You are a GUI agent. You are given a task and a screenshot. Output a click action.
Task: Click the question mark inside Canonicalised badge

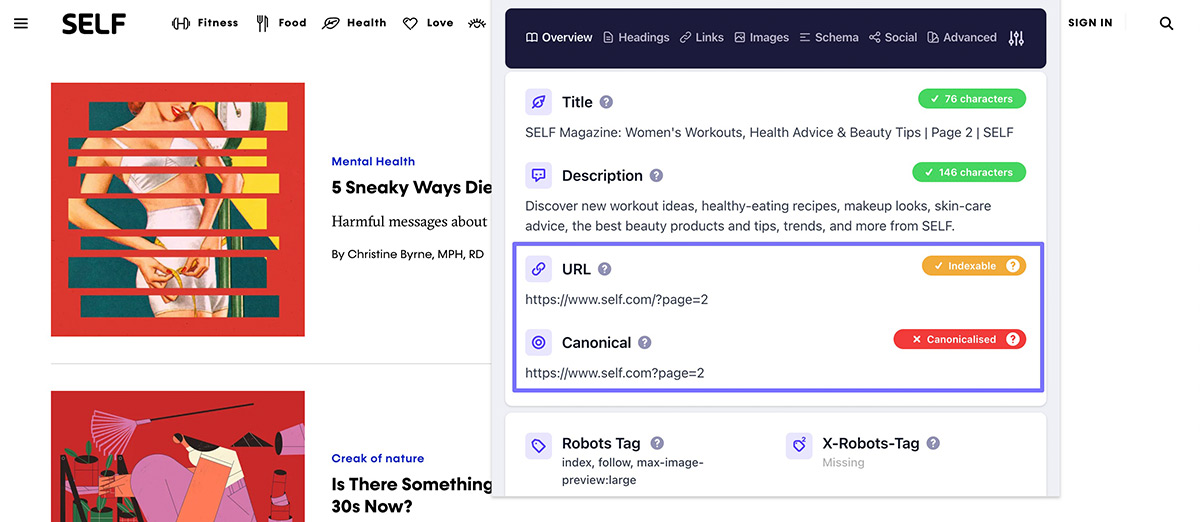tap(1013, 339)
